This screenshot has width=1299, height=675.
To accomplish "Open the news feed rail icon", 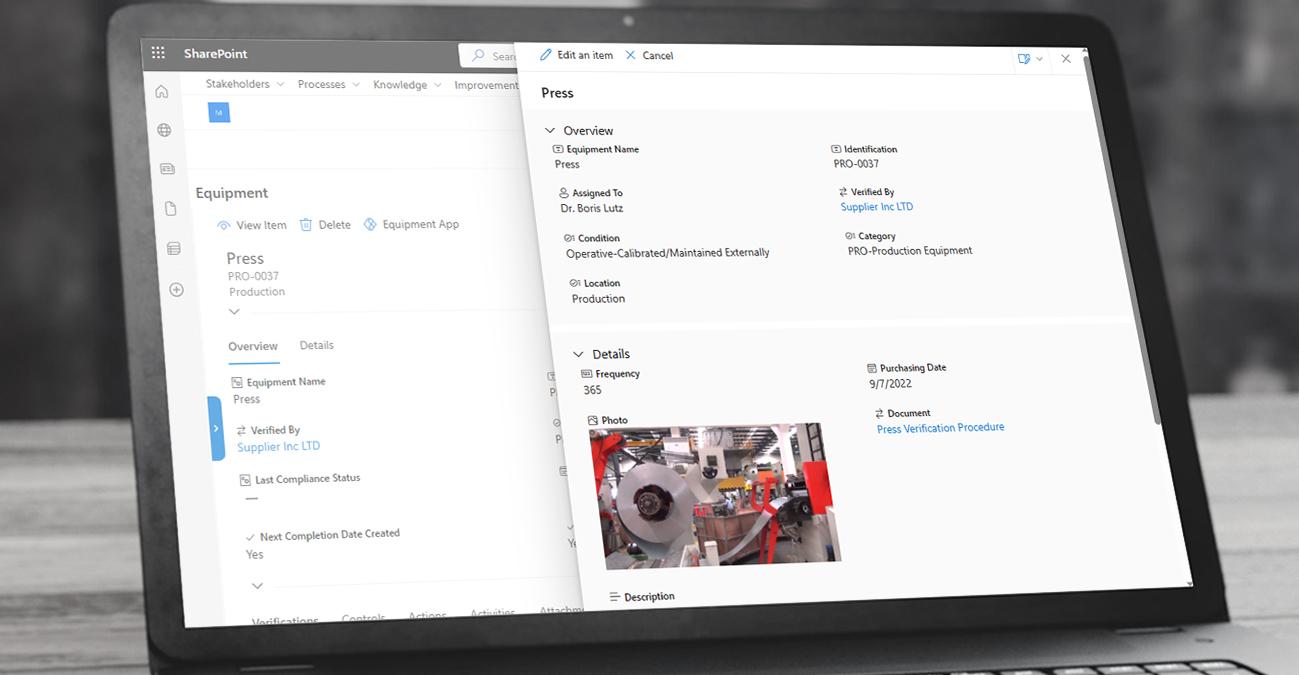I will pos(167,169).
